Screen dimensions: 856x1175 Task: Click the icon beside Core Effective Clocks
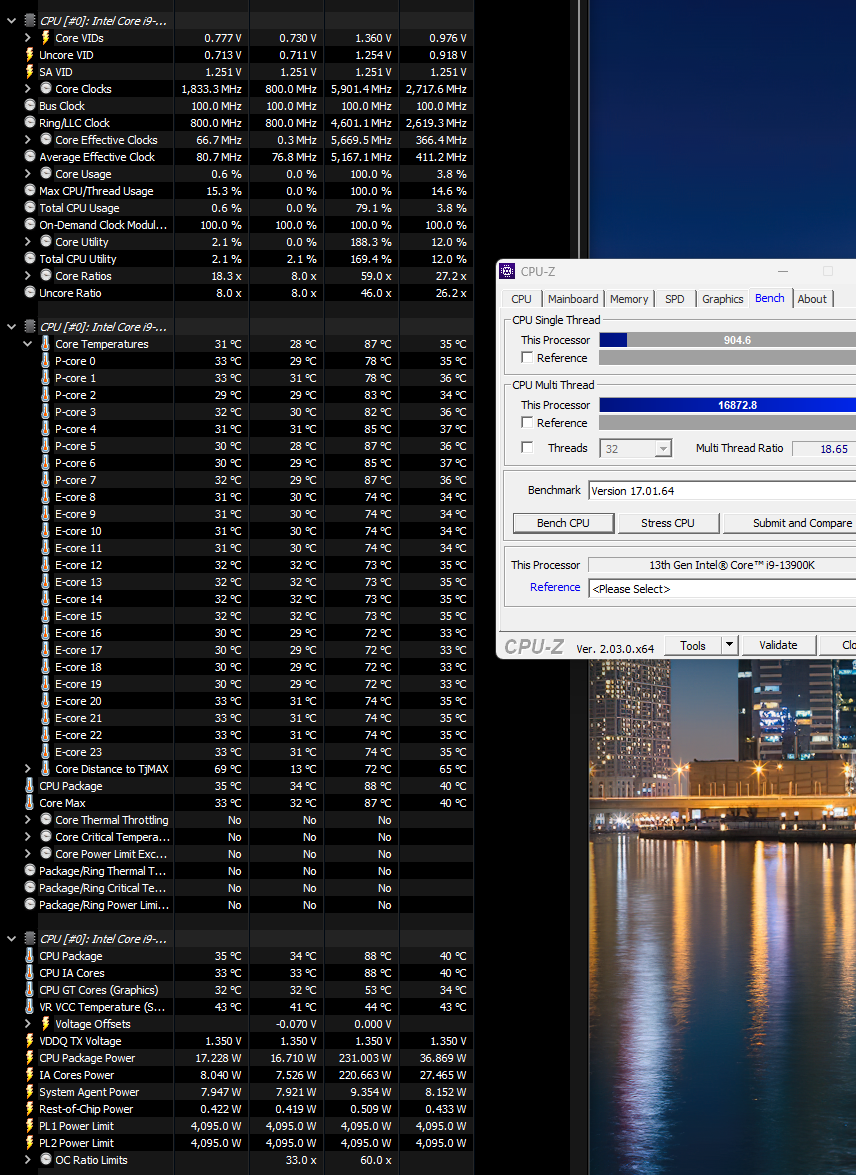(46, 139)
